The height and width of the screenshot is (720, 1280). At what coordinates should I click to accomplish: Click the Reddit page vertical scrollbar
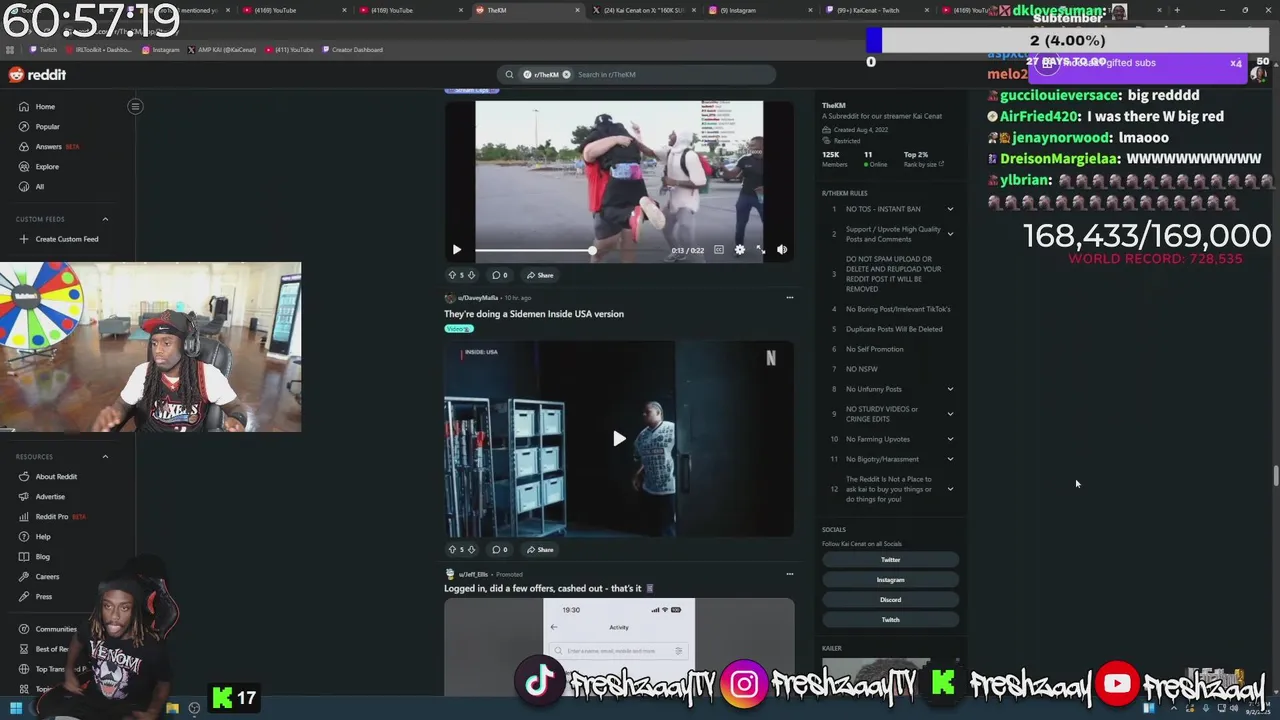1275,475
